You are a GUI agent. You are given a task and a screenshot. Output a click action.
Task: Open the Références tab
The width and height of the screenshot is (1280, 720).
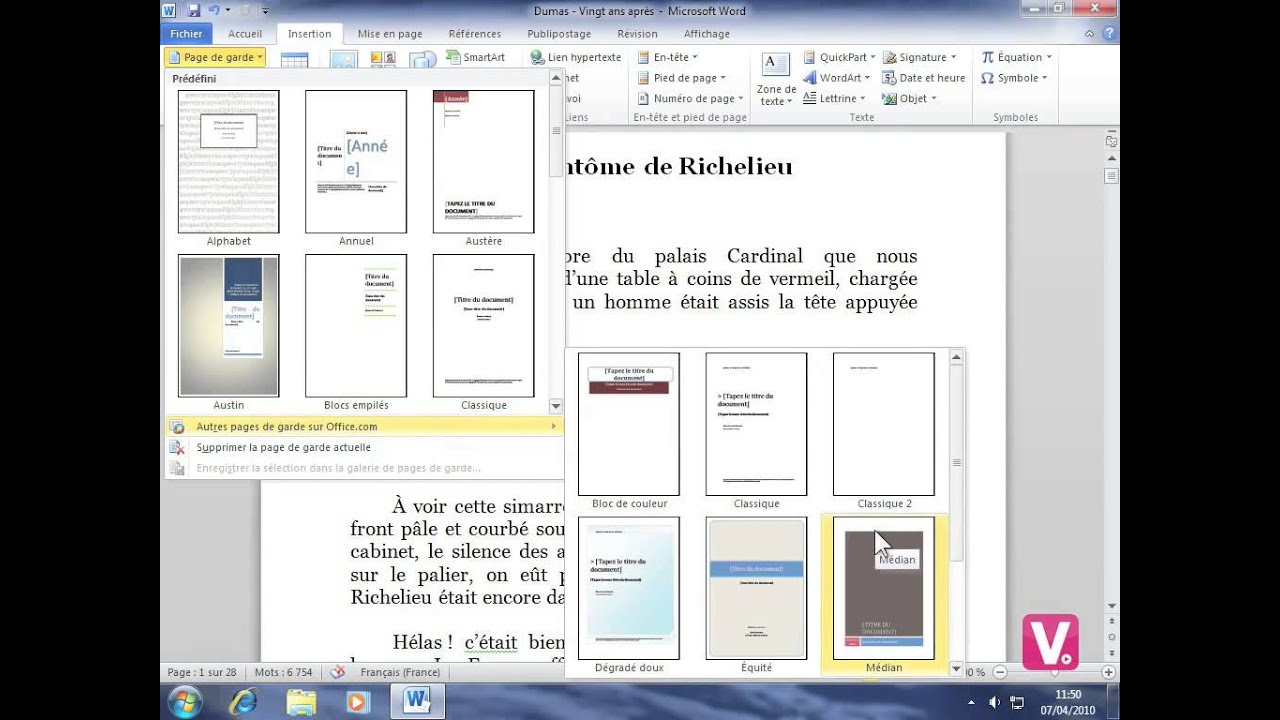pos(475,34)
